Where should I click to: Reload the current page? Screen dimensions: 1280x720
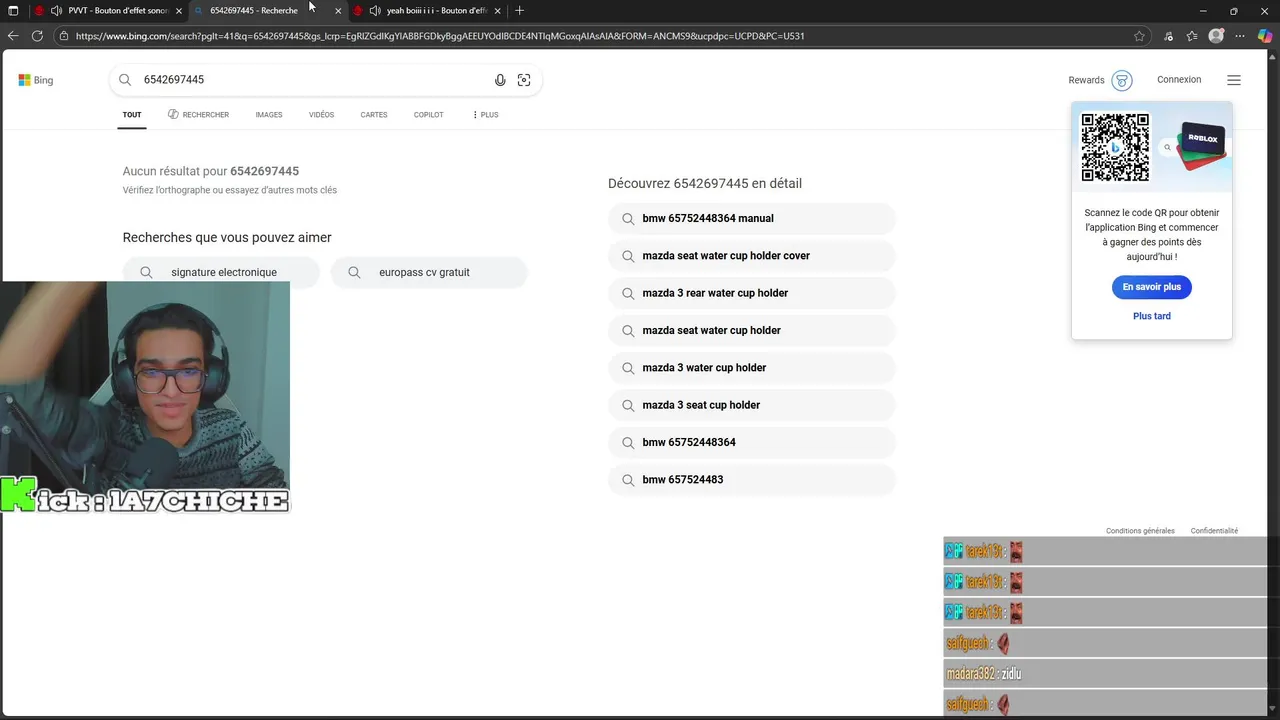point(37,36)
